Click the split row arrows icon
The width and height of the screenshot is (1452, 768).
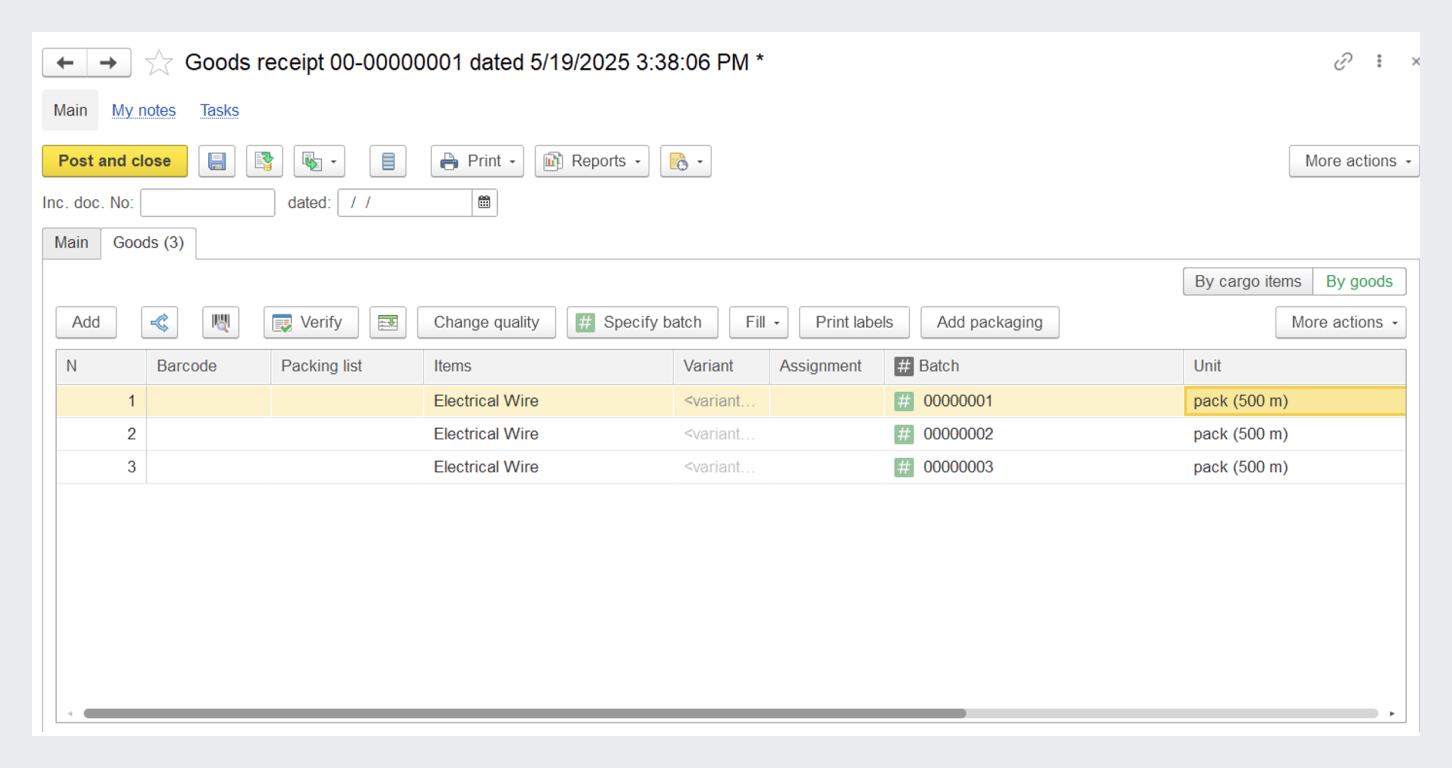[159, 322]
